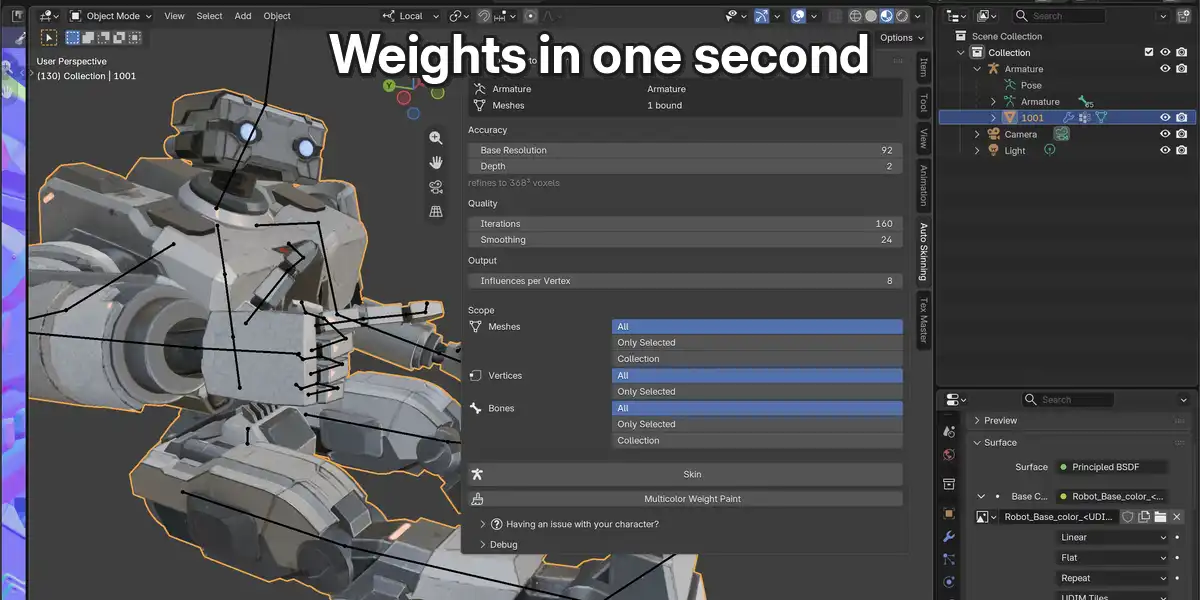The image size is (1200, 600).
Task: Click the outliner search field
Action: [1058, 16]
